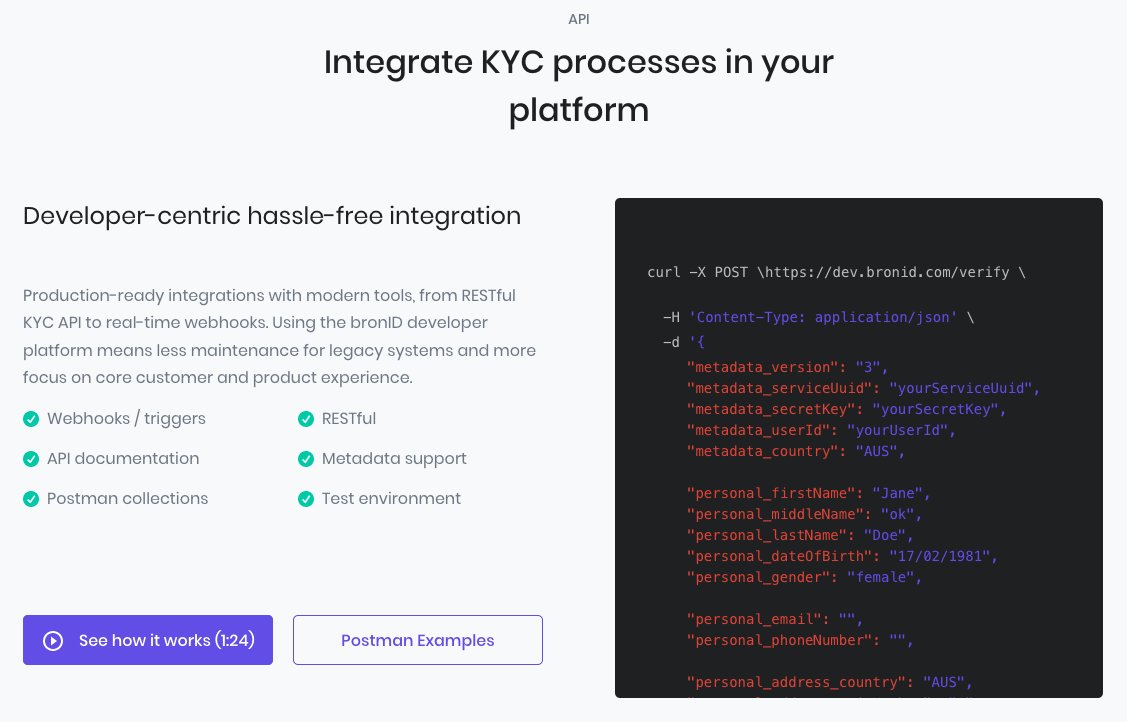Screen dimensions: 1127x722
Task: Click the "metadata_serviceUuid" code line
Action: pos(863,388)
